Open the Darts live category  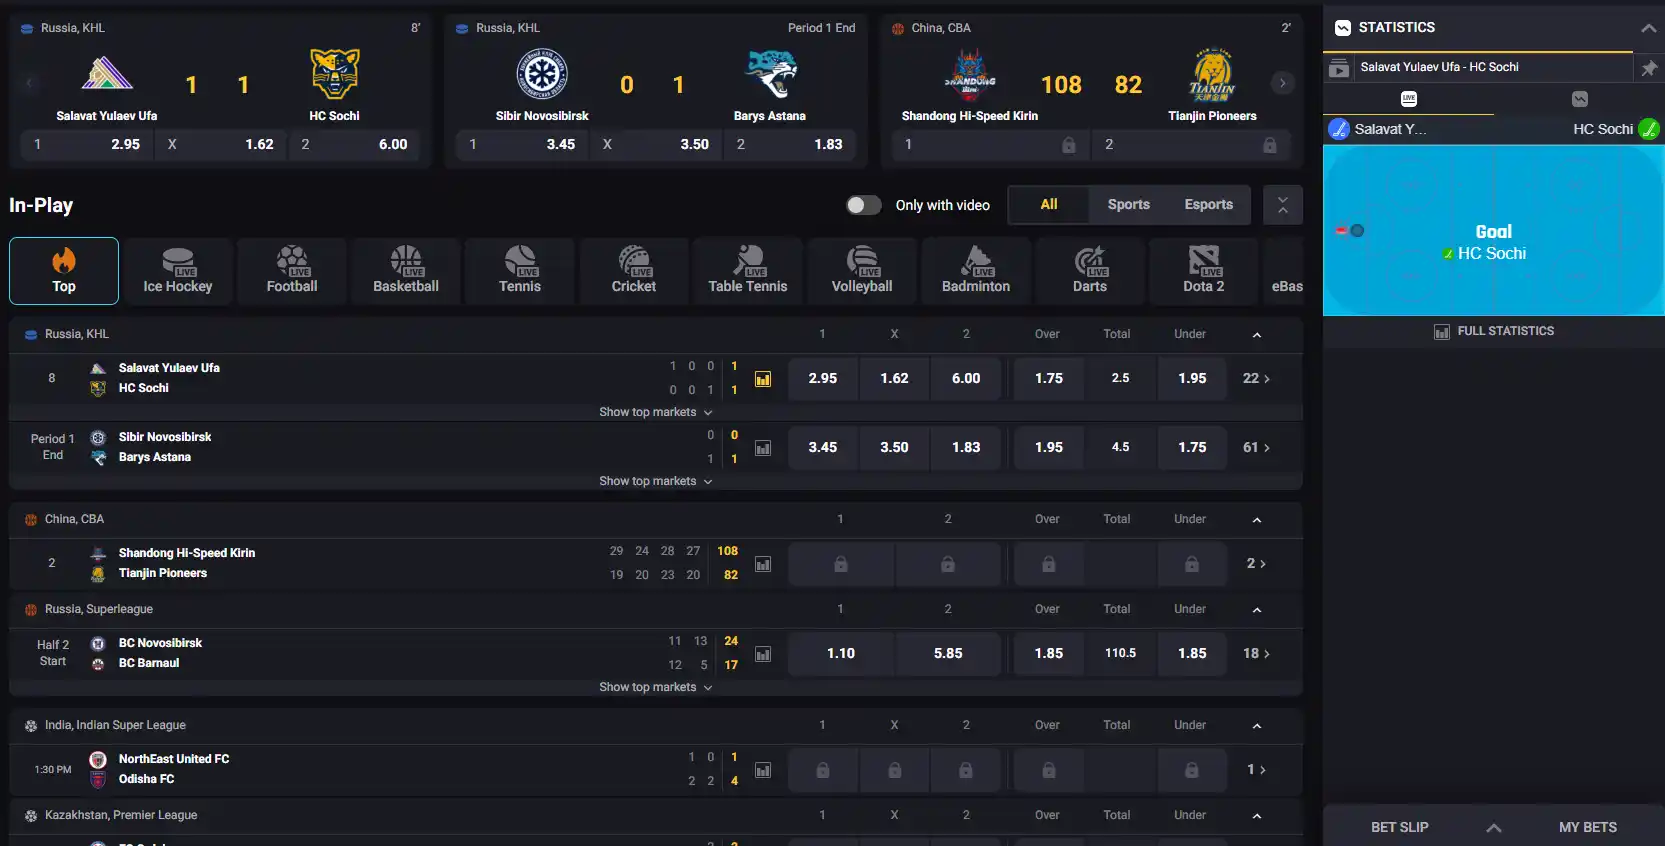(1090, 271)
